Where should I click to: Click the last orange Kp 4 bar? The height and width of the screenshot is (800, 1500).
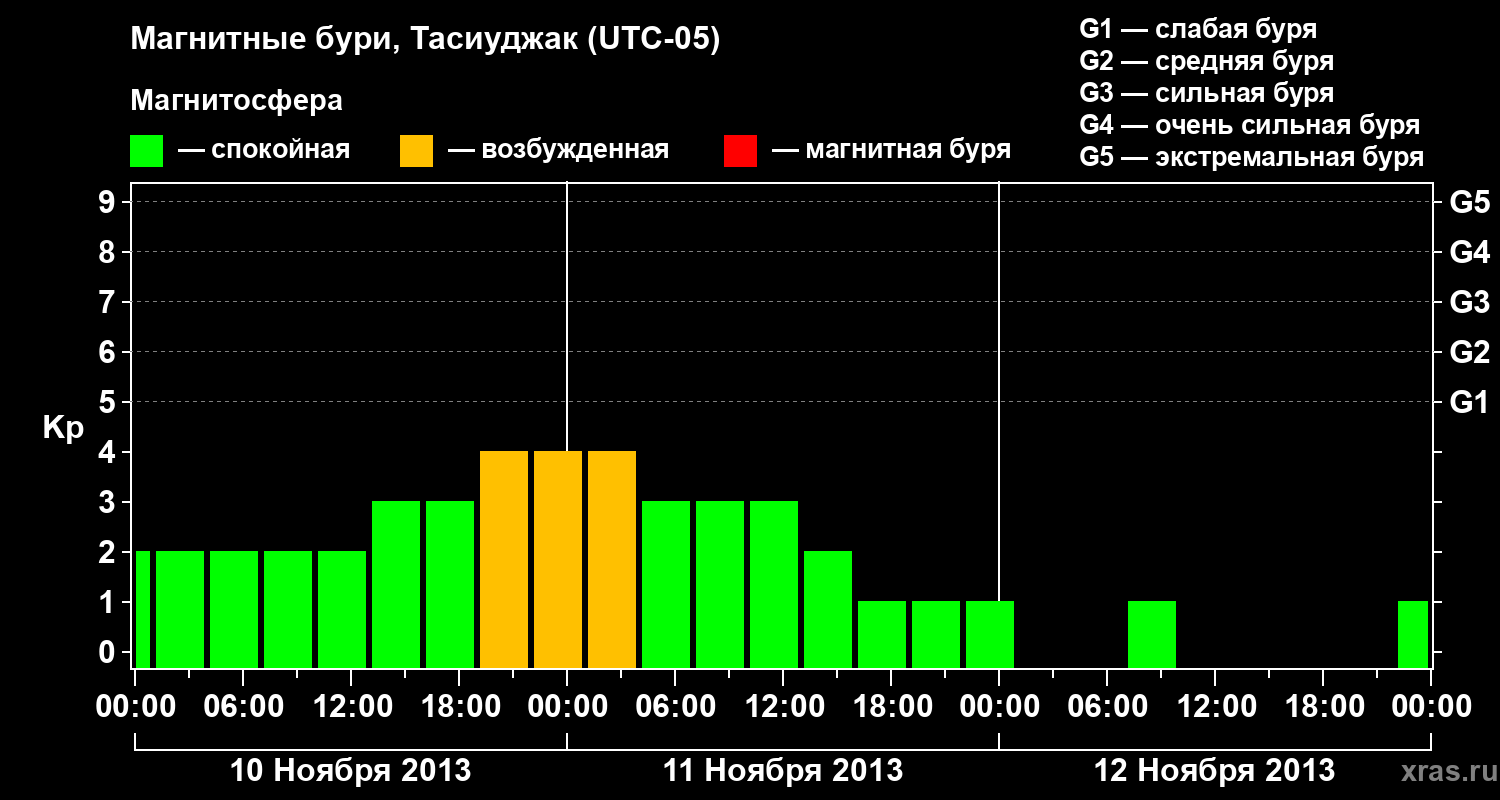(612, 559)
